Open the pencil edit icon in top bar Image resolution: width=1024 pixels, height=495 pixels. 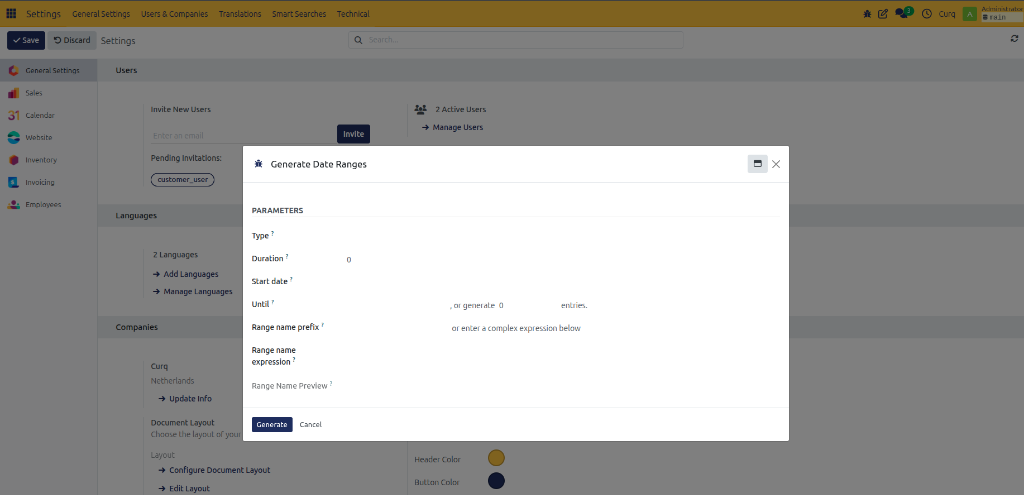point(883,14)
